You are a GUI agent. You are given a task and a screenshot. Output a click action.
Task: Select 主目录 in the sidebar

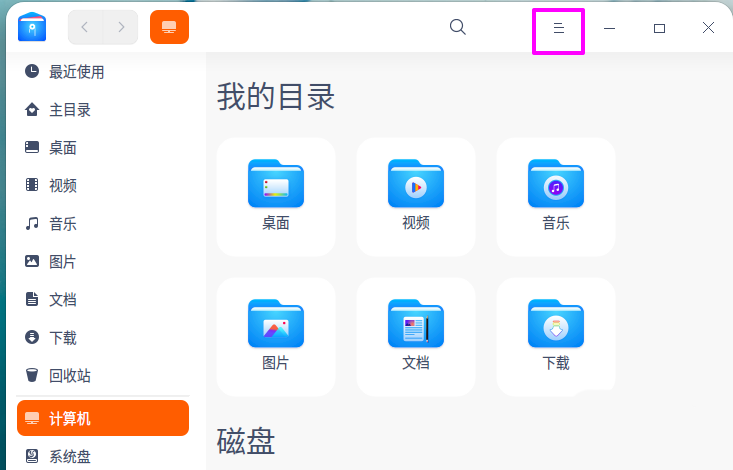103,110
